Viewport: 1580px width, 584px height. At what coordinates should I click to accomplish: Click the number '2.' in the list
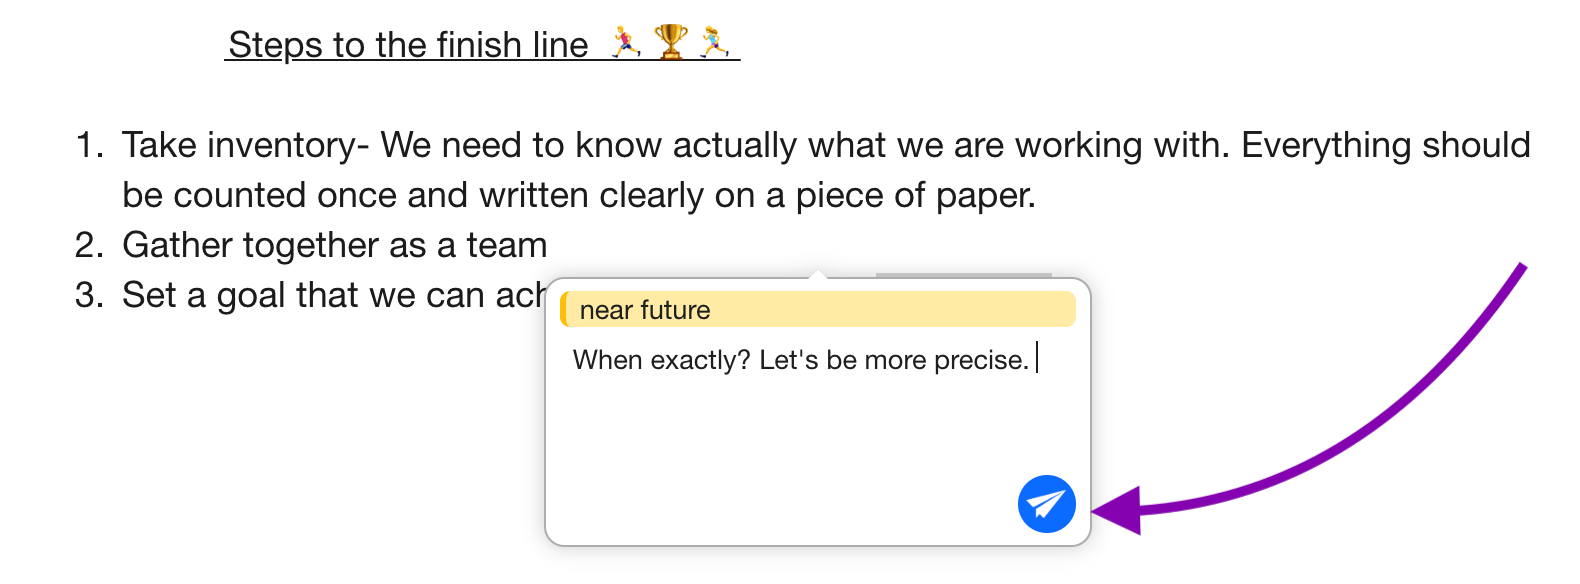tap(92, 244)
